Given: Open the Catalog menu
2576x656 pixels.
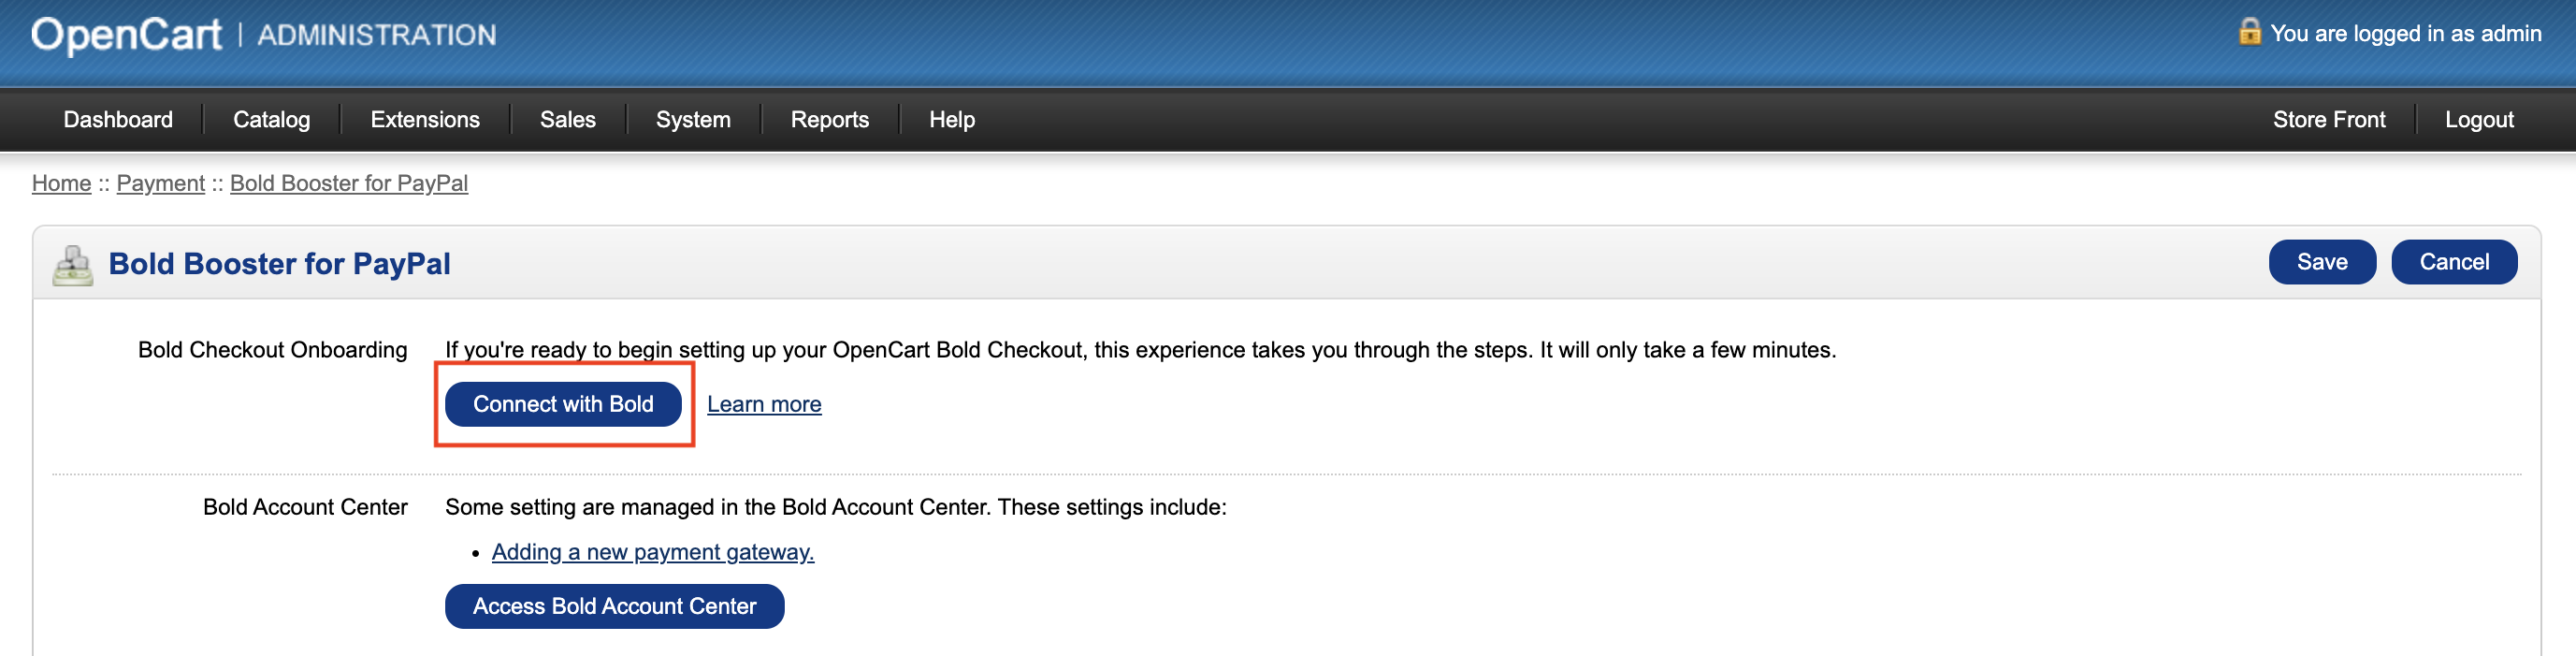Looking at the screenshot, I should [x=270, y=119].
